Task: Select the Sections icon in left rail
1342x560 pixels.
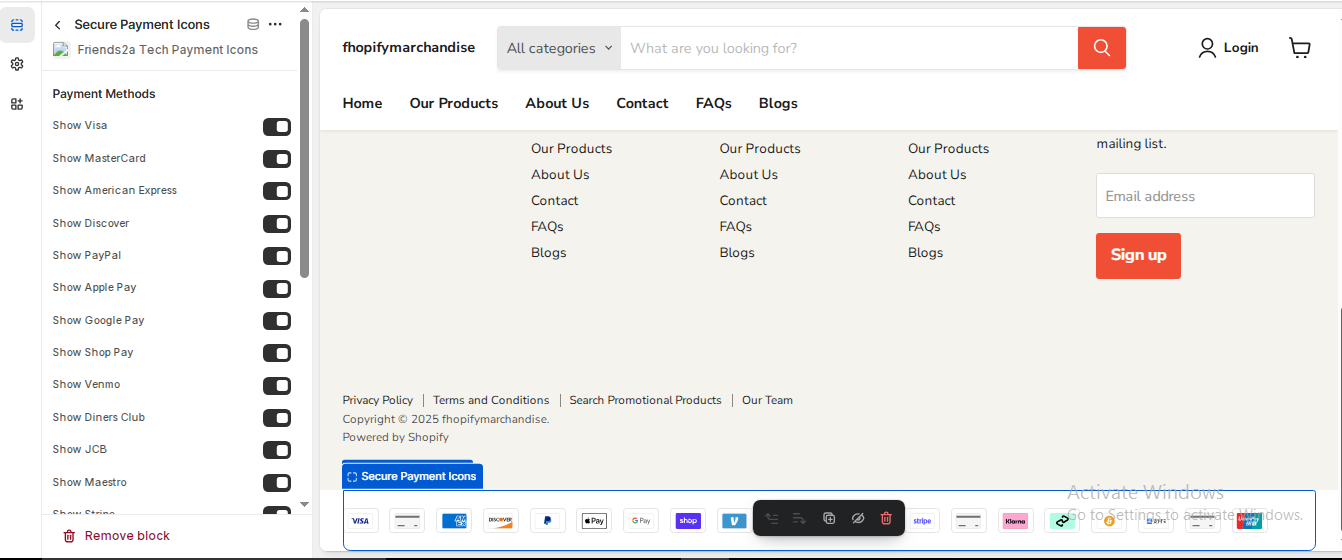Action: click(x=17, y=25)
